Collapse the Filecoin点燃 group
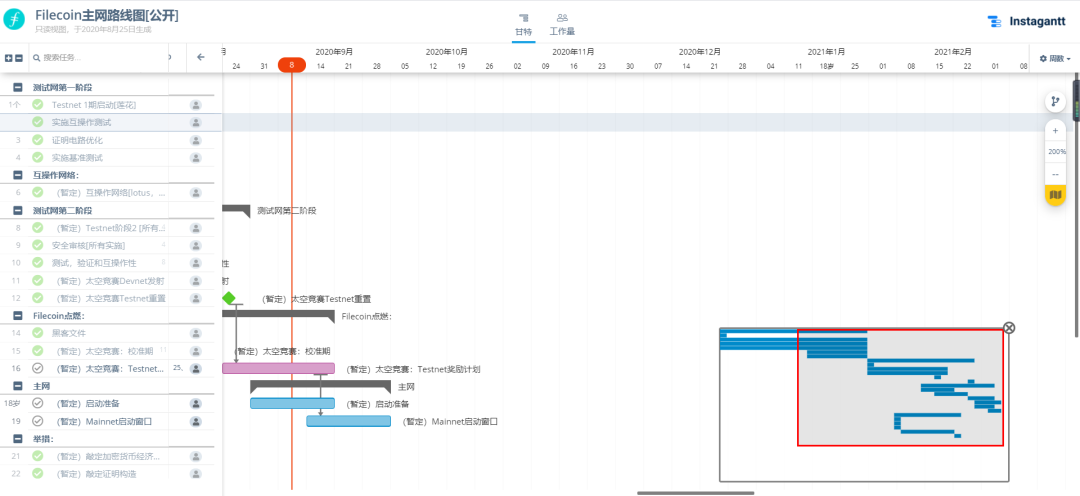Viewport: 1080px width, 496px height. point(19,316)
